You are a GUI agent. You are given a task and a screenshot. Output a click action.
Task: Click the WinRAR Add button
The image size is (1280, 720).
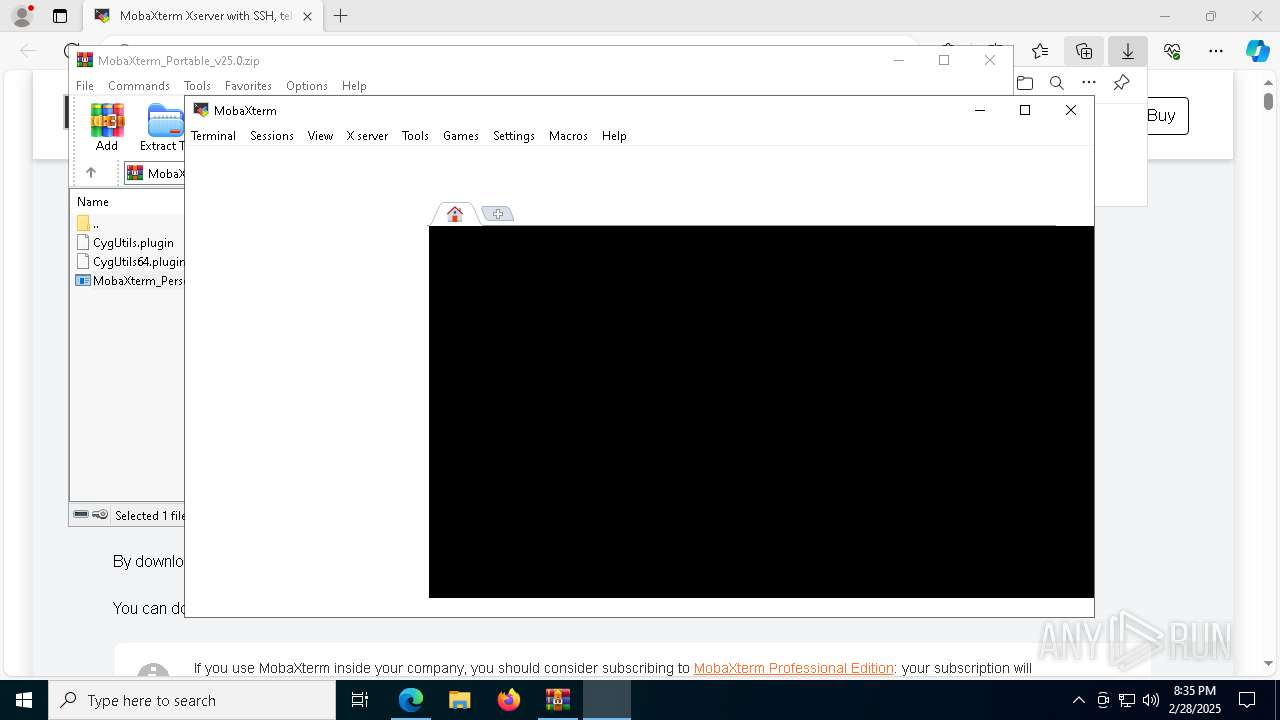(x=107, y=127)
